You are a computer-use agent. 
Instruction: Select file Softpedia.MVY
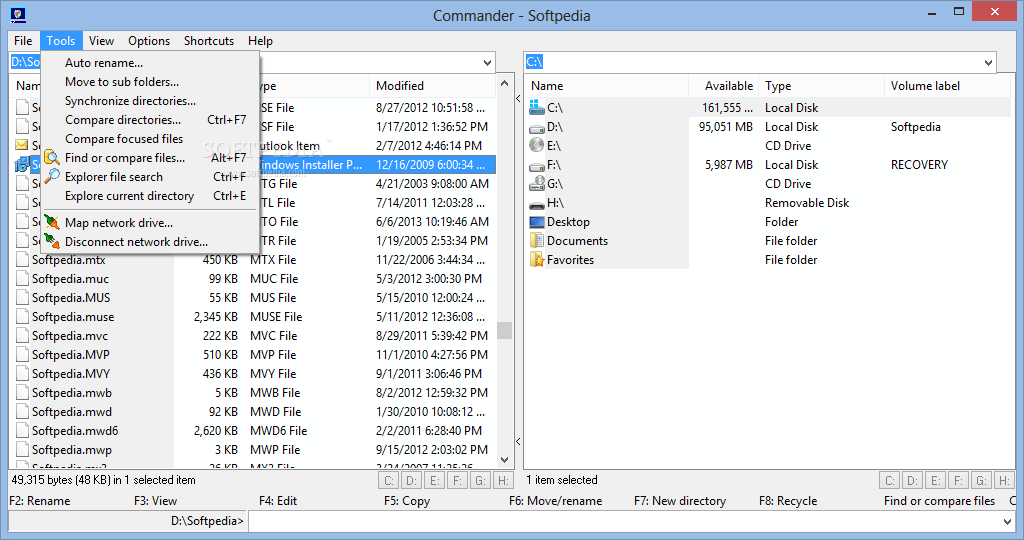pyautogui.click(x=71, y=373)
